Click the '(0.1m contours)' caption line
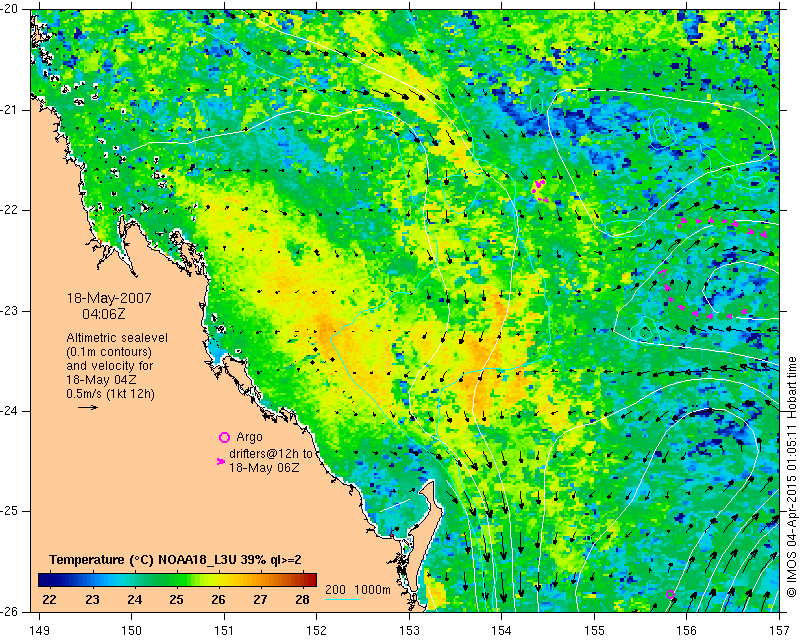This screenshot has height=640, width=800. pyautogui.click(x=109, y=352)
